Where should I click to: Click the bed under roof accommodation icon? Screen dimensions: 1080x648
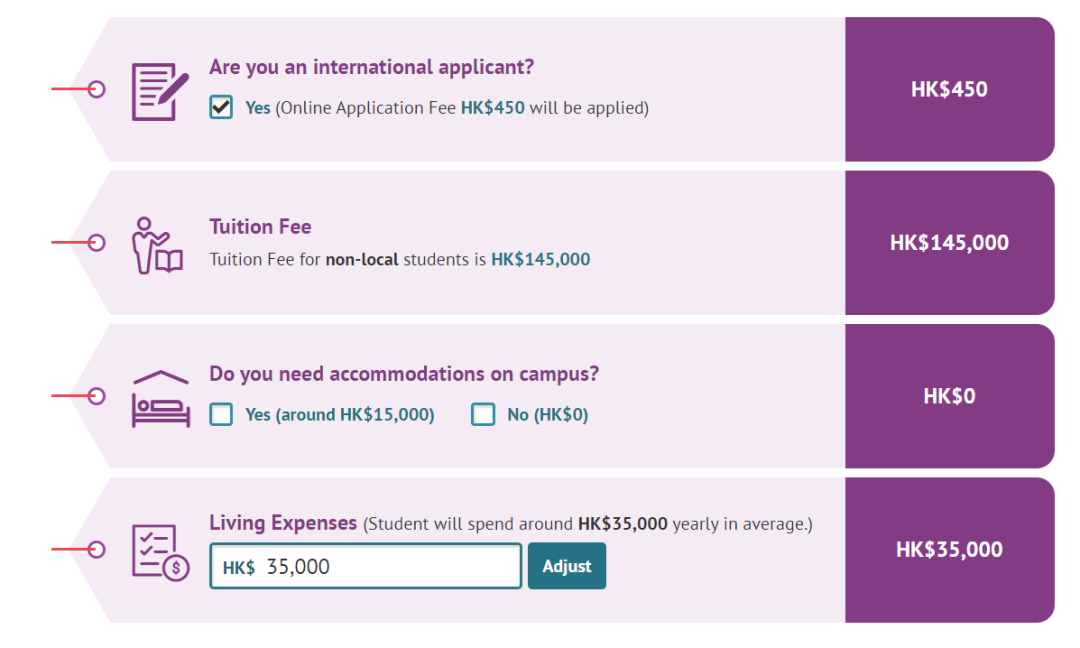160,399
